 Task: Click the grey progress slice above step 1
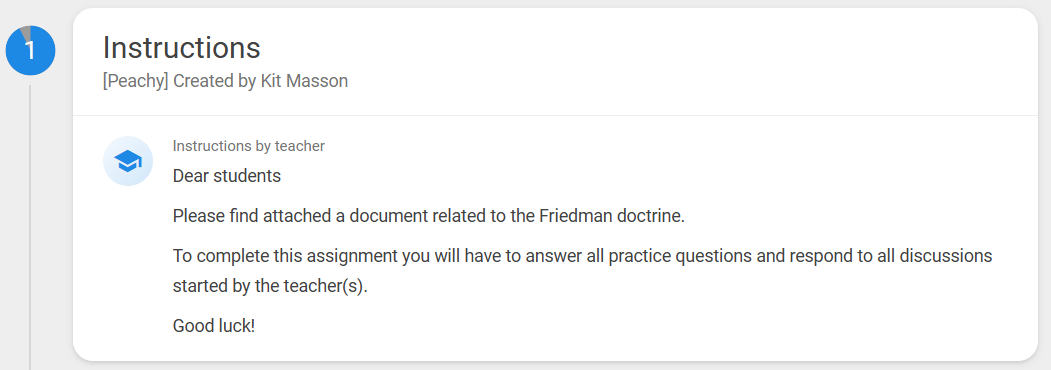pos(26,32)
